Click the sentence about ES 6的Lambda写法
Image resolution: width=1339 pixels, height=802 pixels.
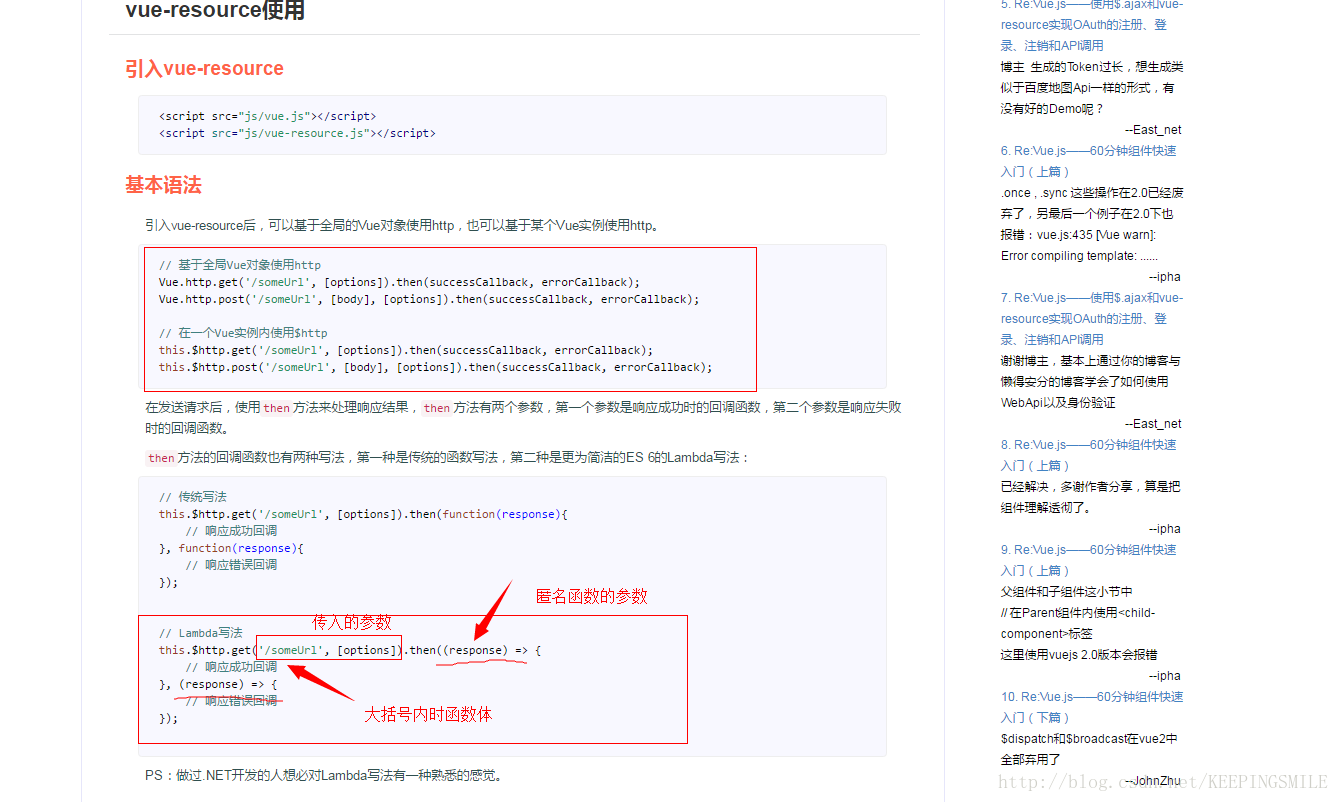[x=446, y=458]
